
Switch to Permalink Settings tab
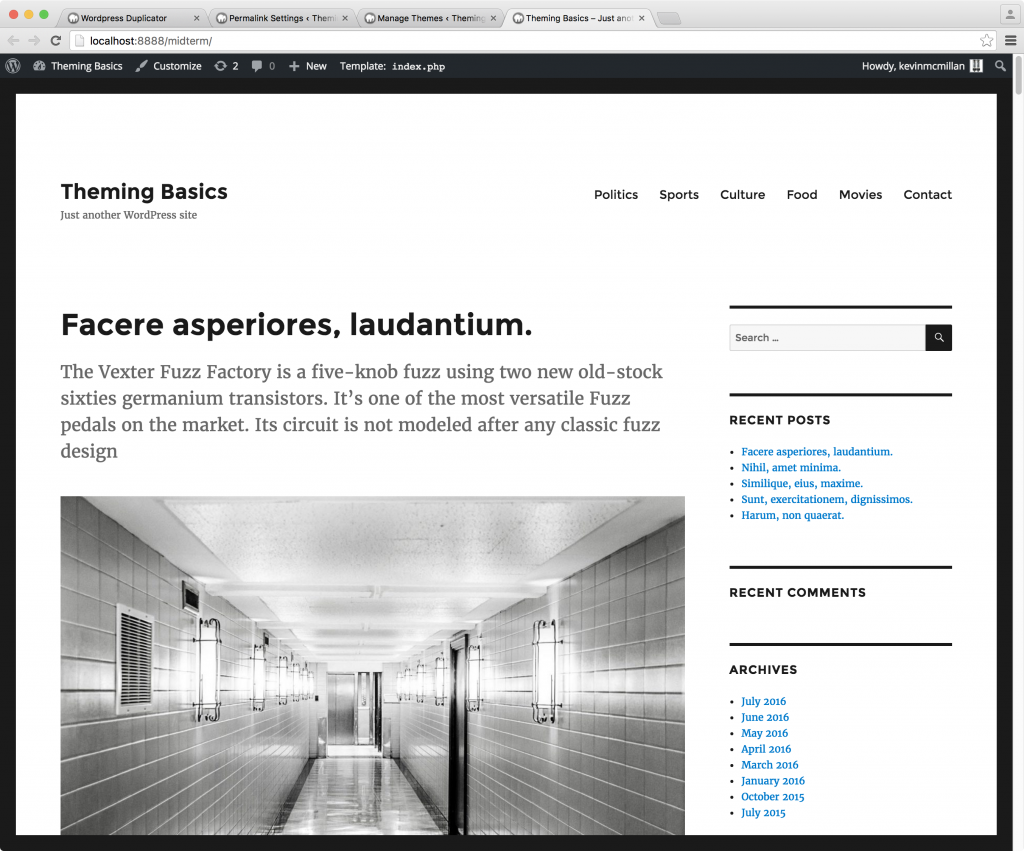(282, 18)
